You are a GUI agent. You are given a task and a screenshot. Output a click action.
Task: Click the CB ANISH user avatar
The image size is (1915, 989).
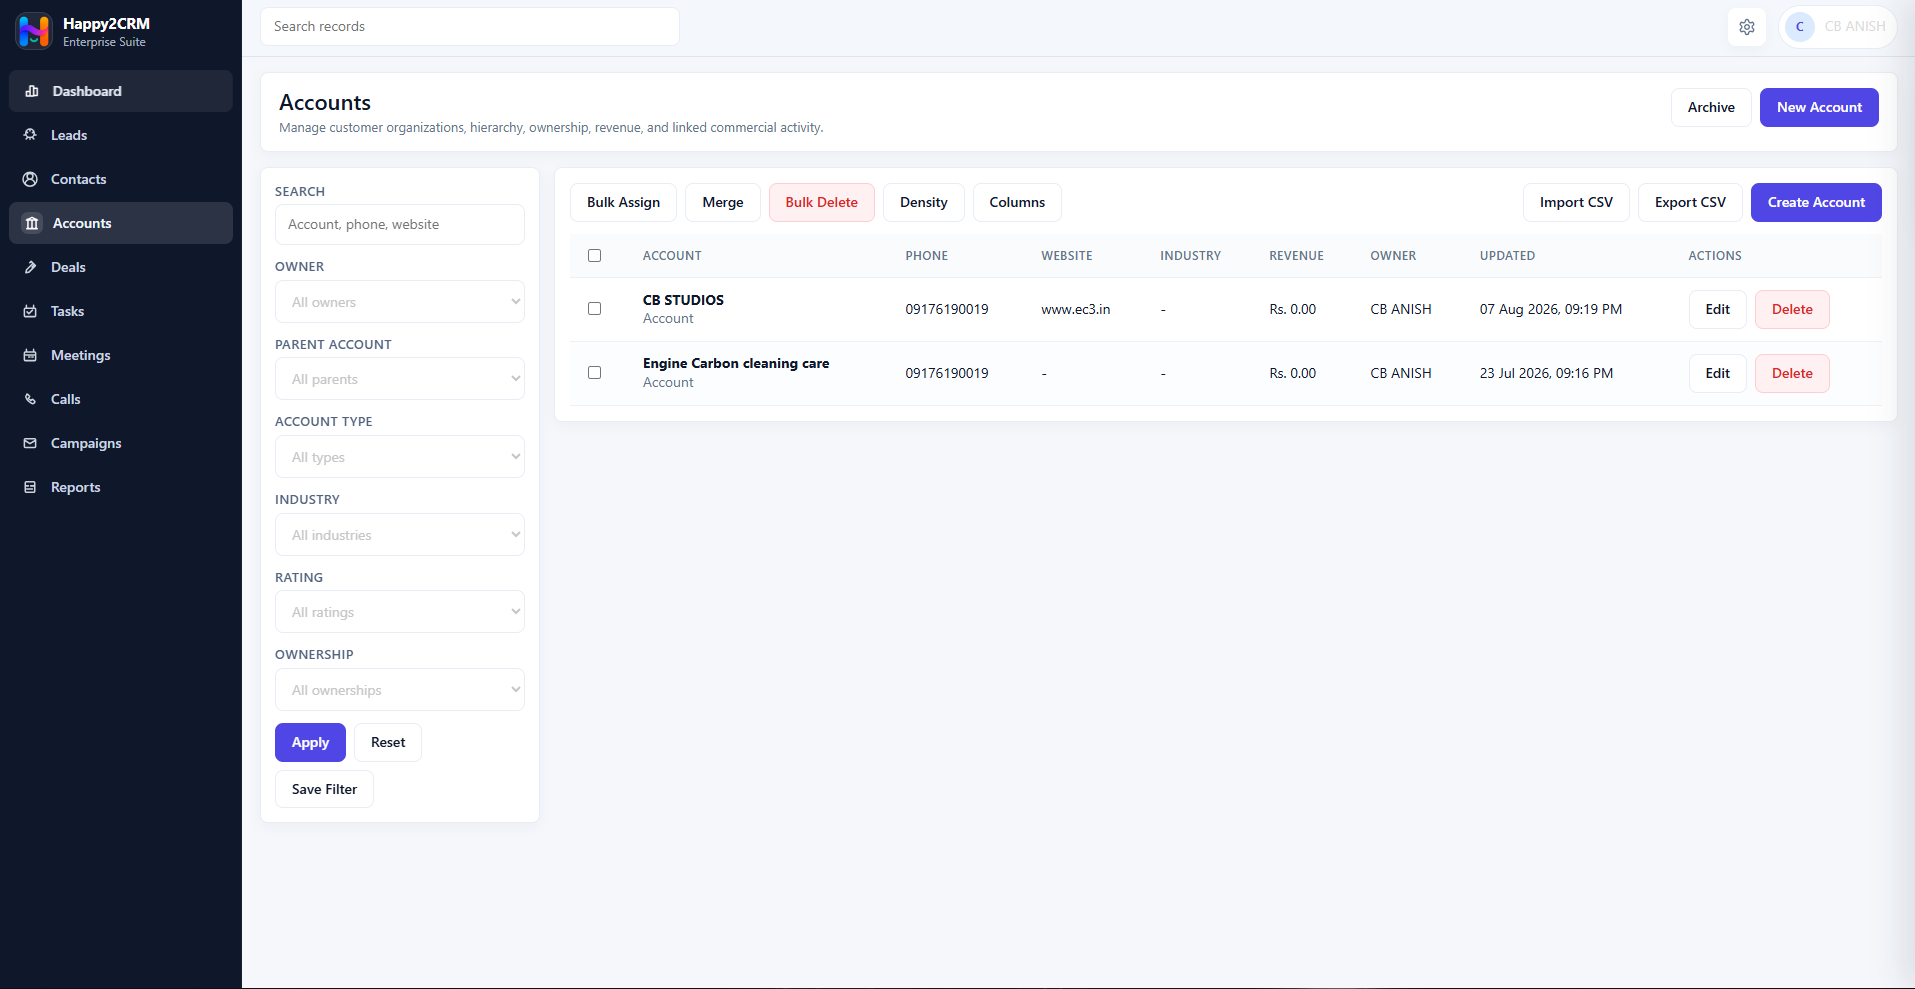pos(1800,27)
